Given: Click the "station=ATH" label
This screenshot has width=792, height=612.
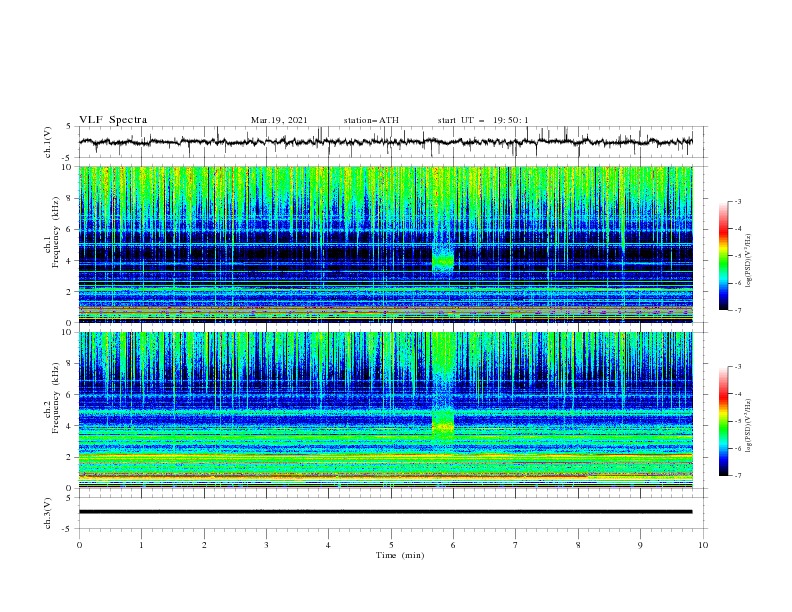Looking at the screenshot, I should coord(371,120).
